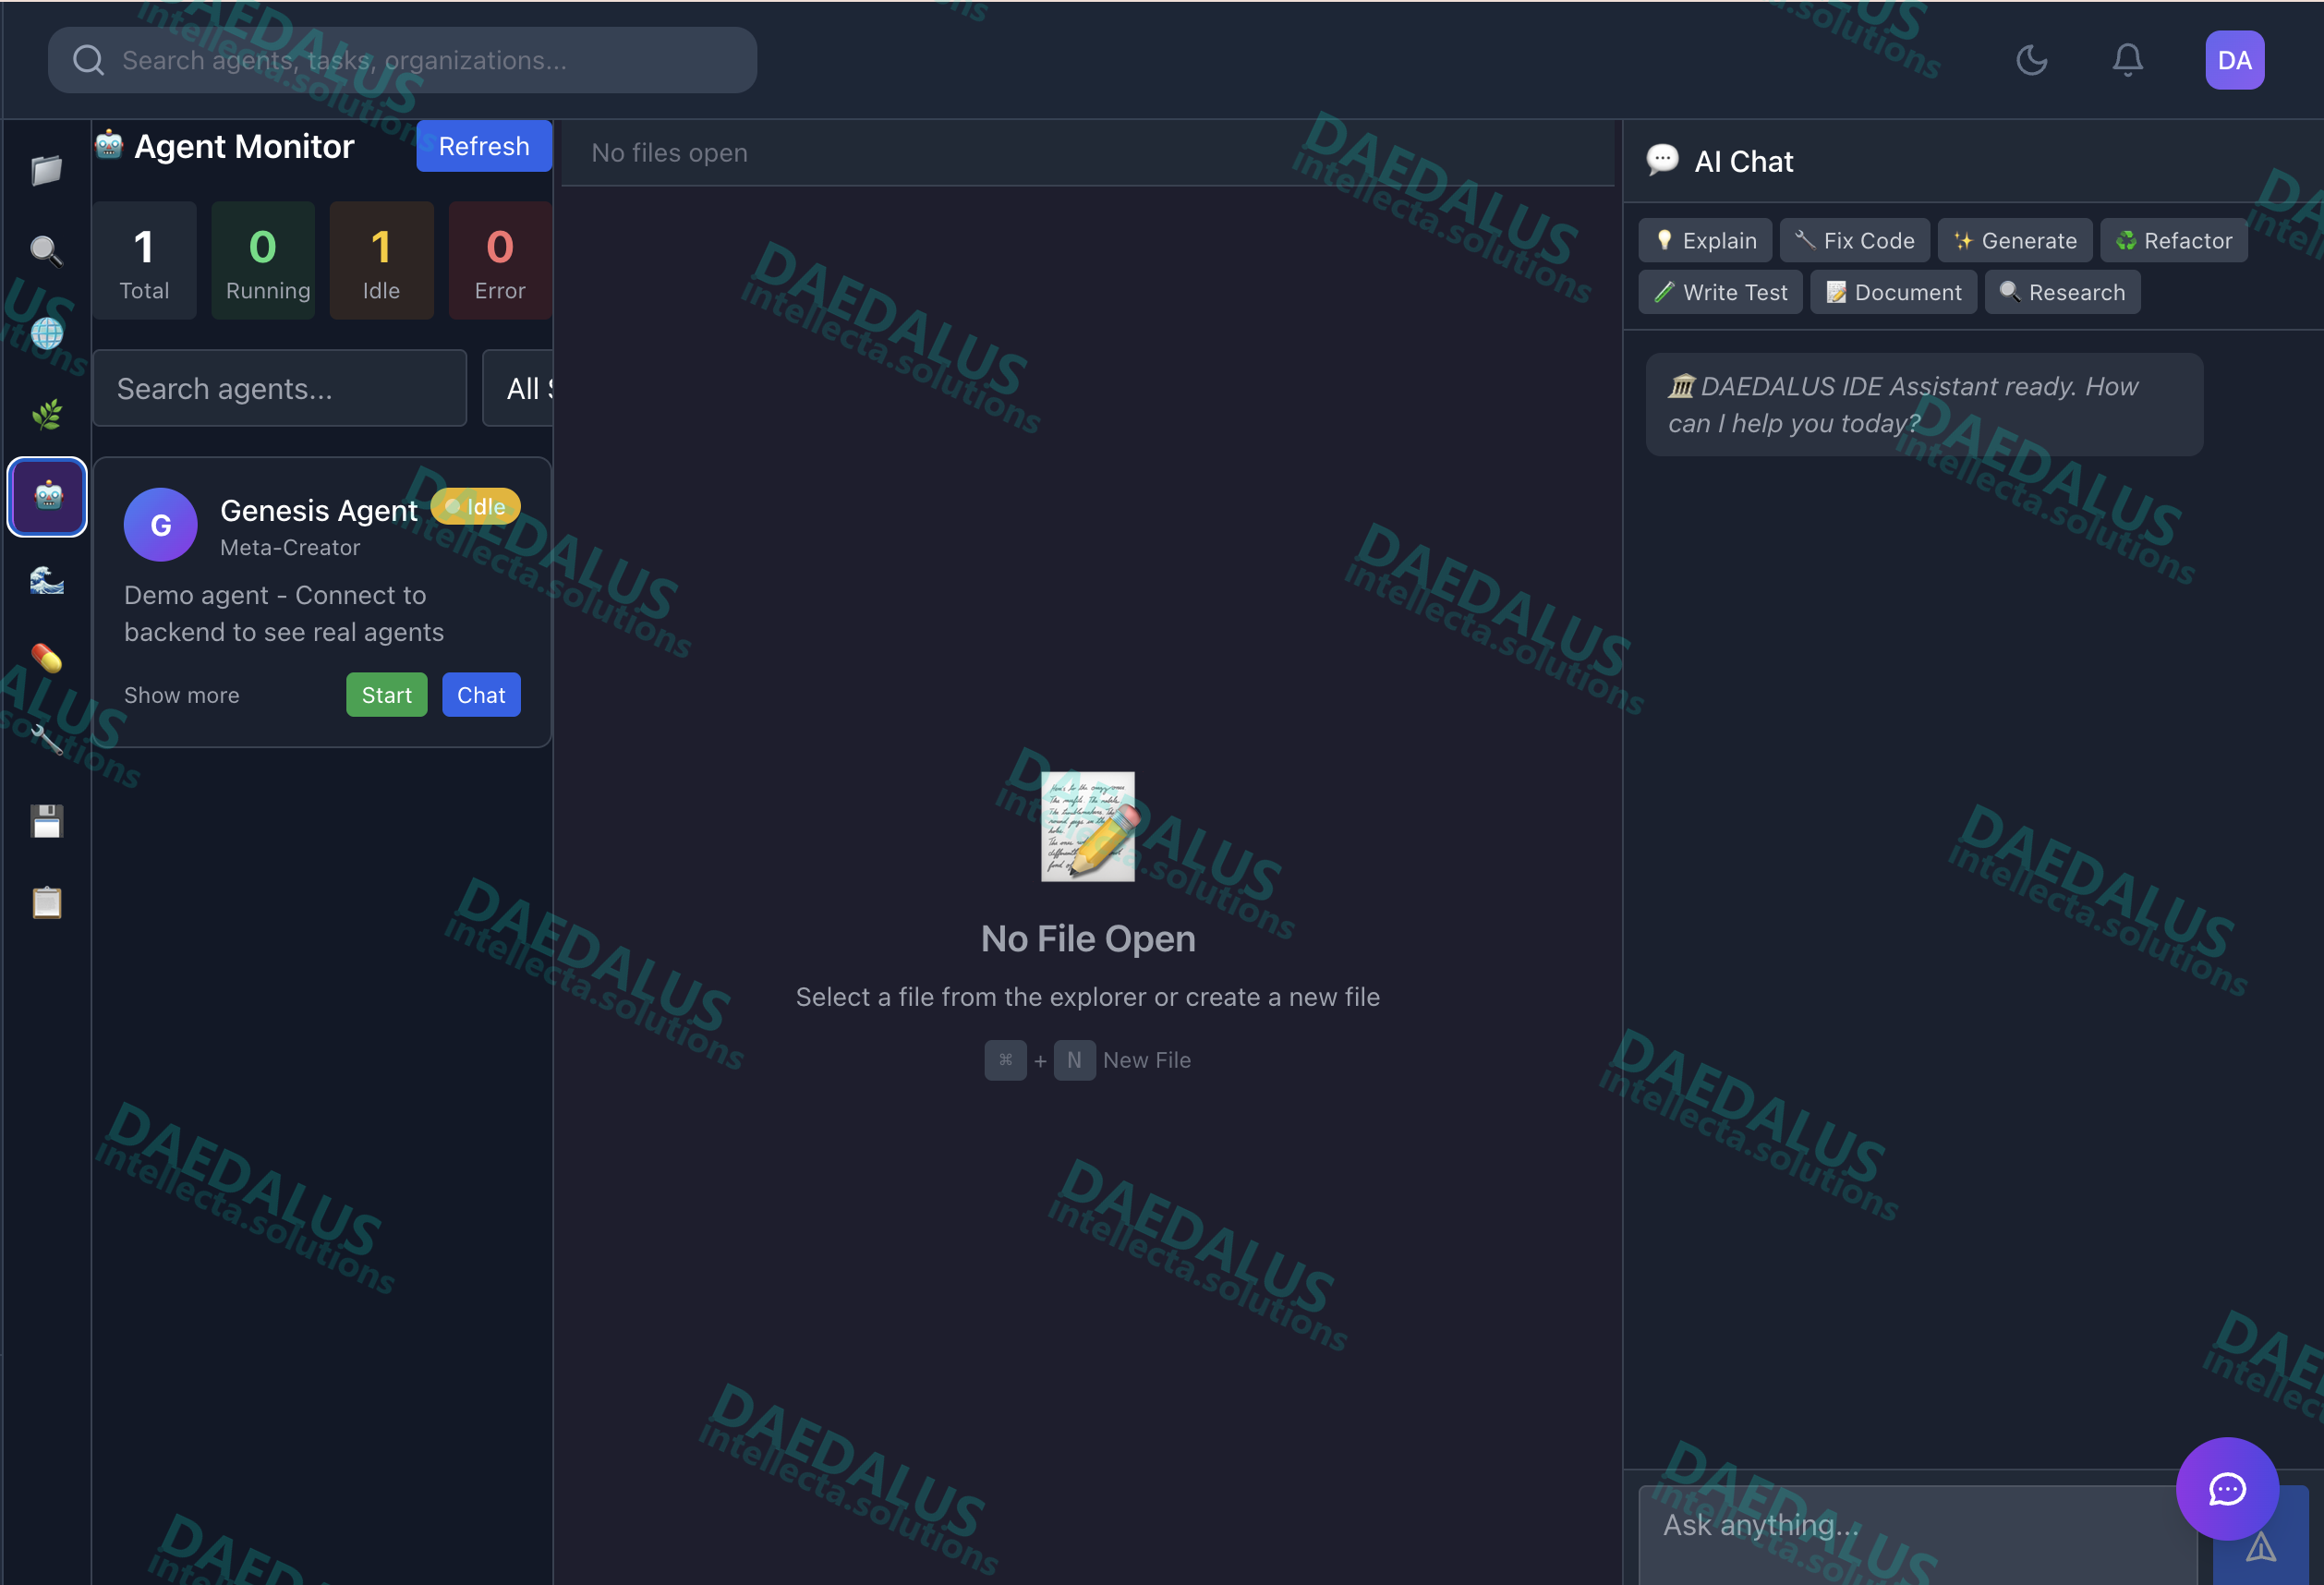Screen dimensions: 2324x1585
Task: Click the Demo agent description text
Action: click(x=284, y=613)
